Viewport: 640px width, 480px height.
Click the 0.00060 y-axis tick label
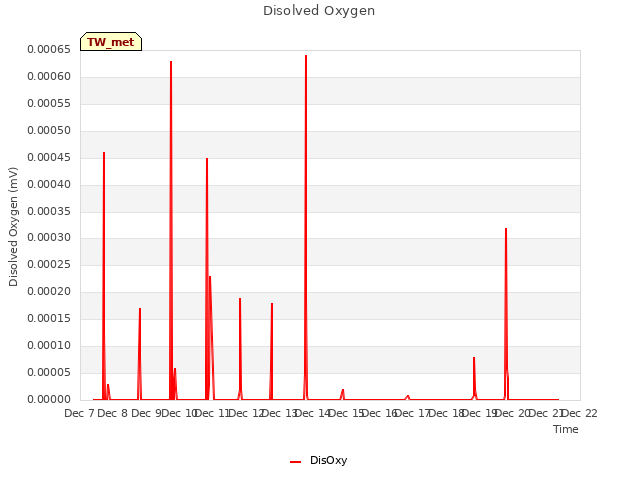49,77
